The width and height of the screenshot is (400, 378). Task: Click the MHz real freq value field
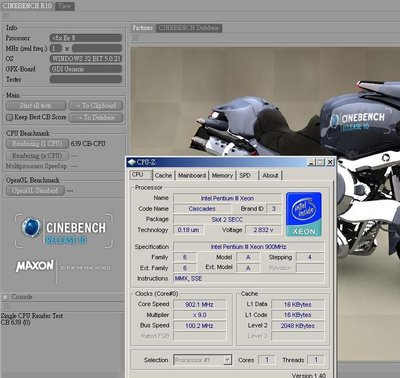97,48
